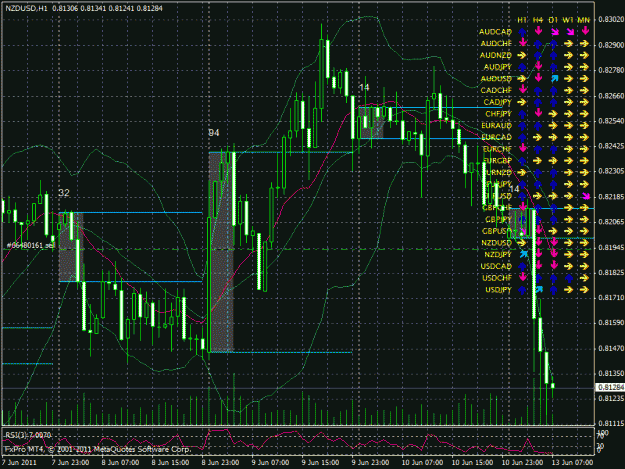The height and width of the screenshot is (469, 625).
Task: Click the 7 Jun 2011 time label
Action: coord(19,462)
